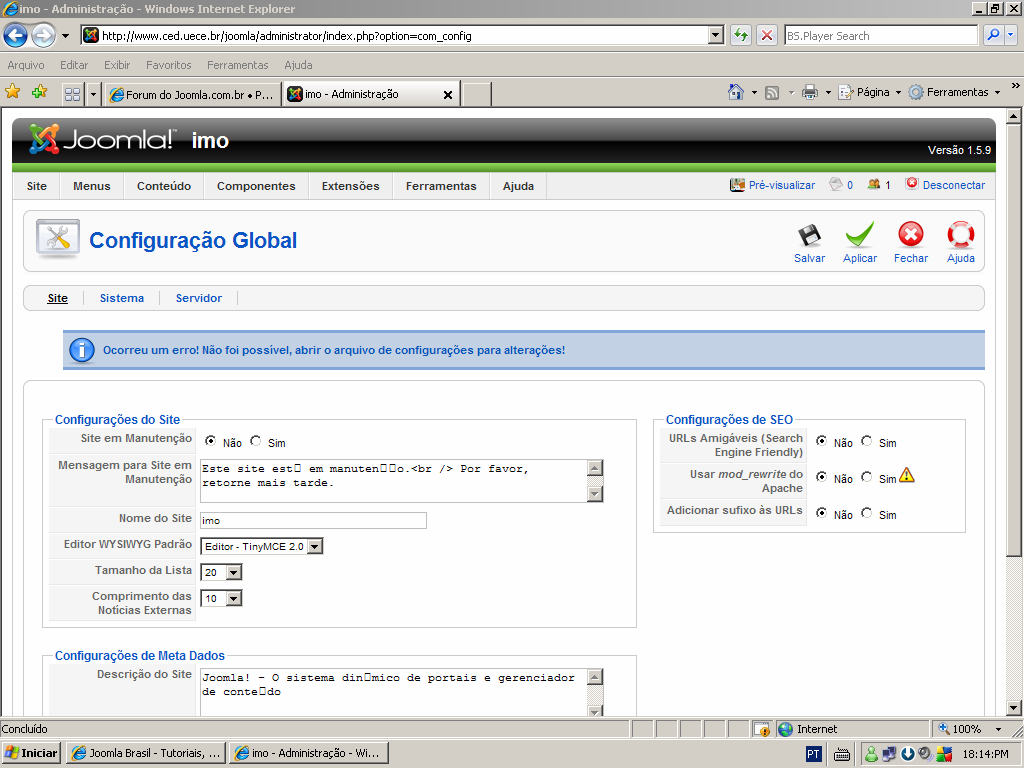Click the Home house icon
1024x768 pixels.
(x=736, y=92)
